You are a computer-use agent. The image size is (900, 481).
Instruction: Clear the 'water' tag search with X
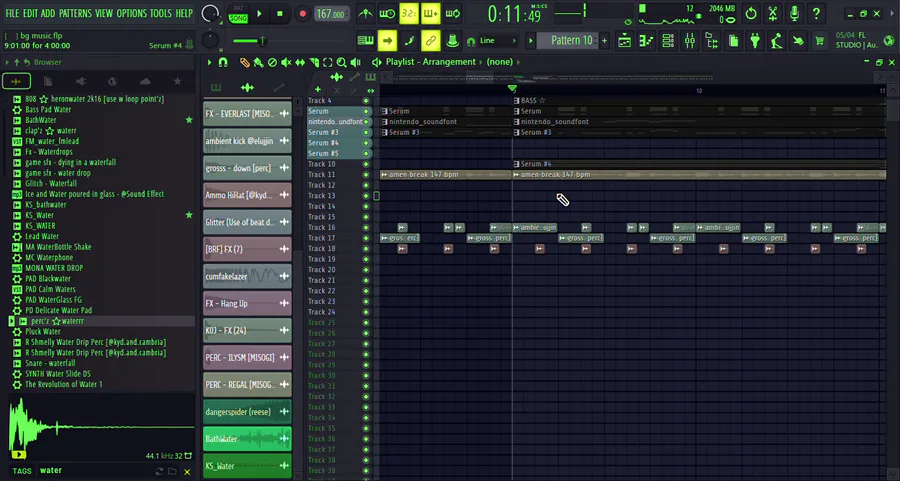click(187, 472)
